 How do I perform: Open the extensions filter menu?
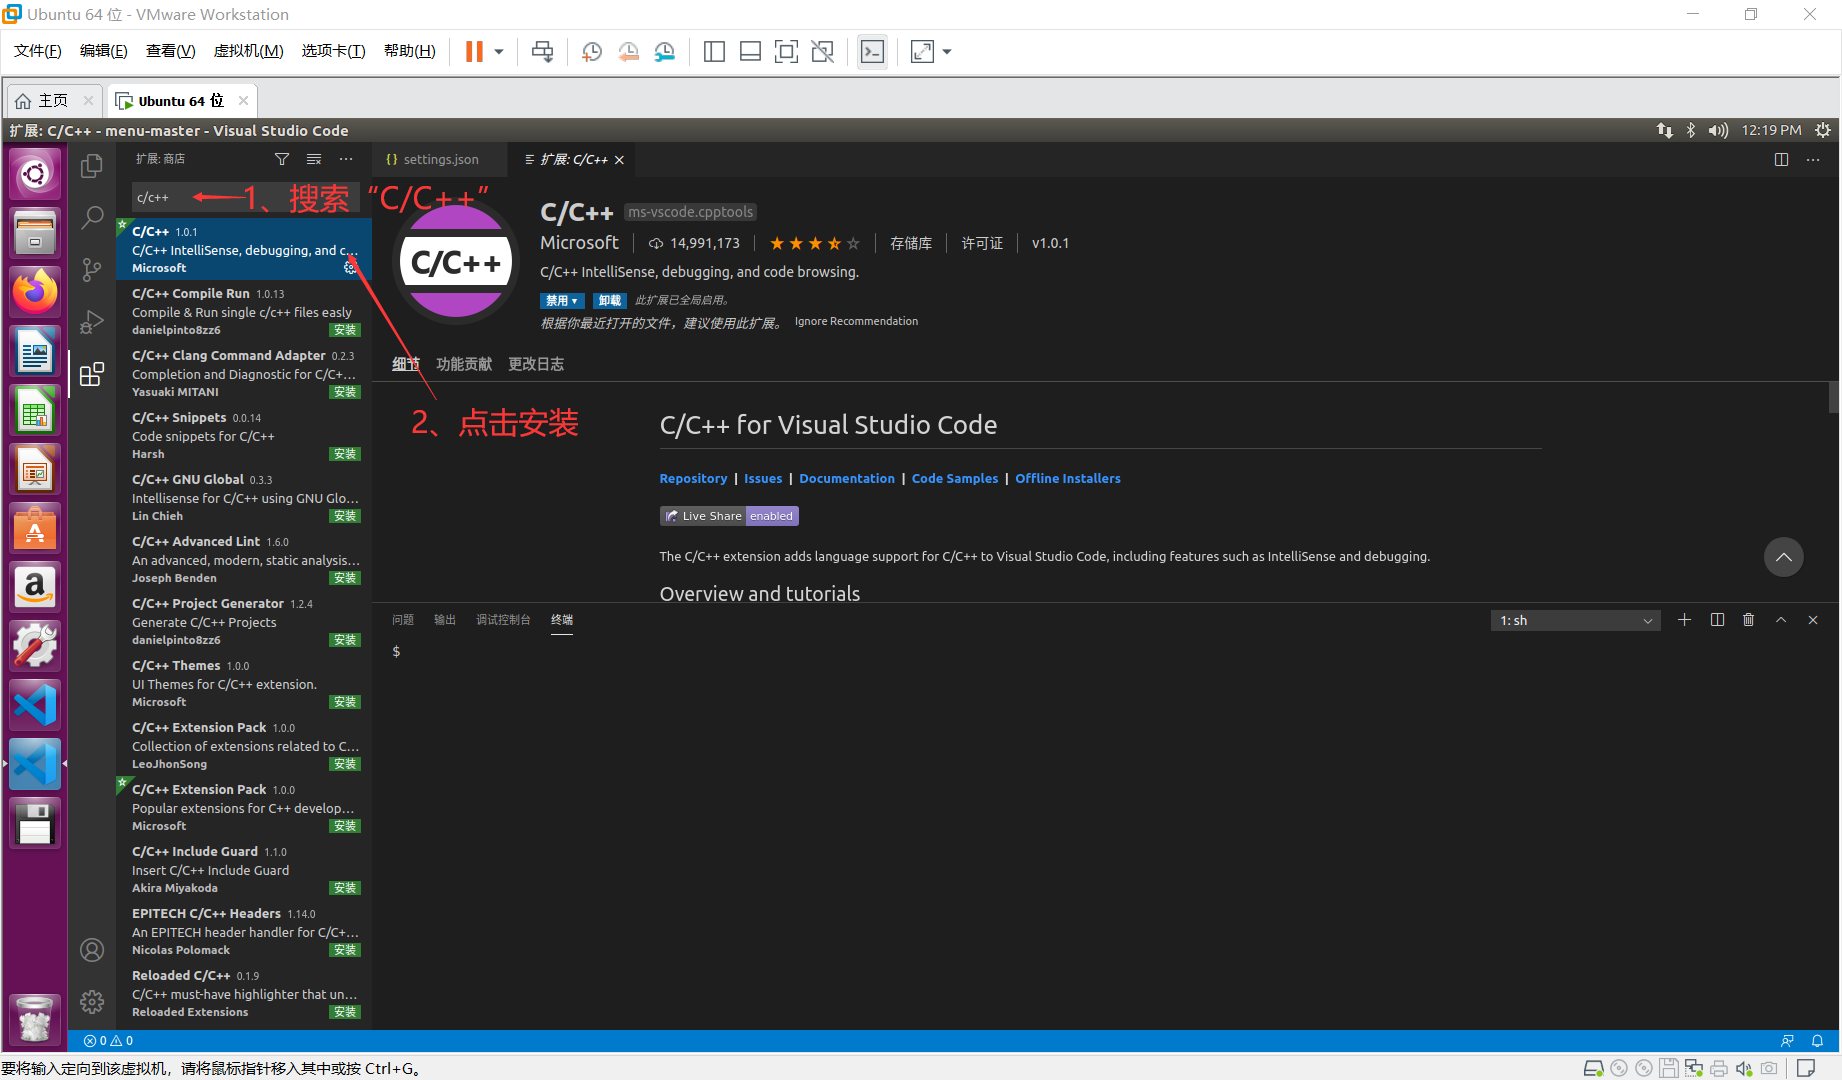pos(282,159)
